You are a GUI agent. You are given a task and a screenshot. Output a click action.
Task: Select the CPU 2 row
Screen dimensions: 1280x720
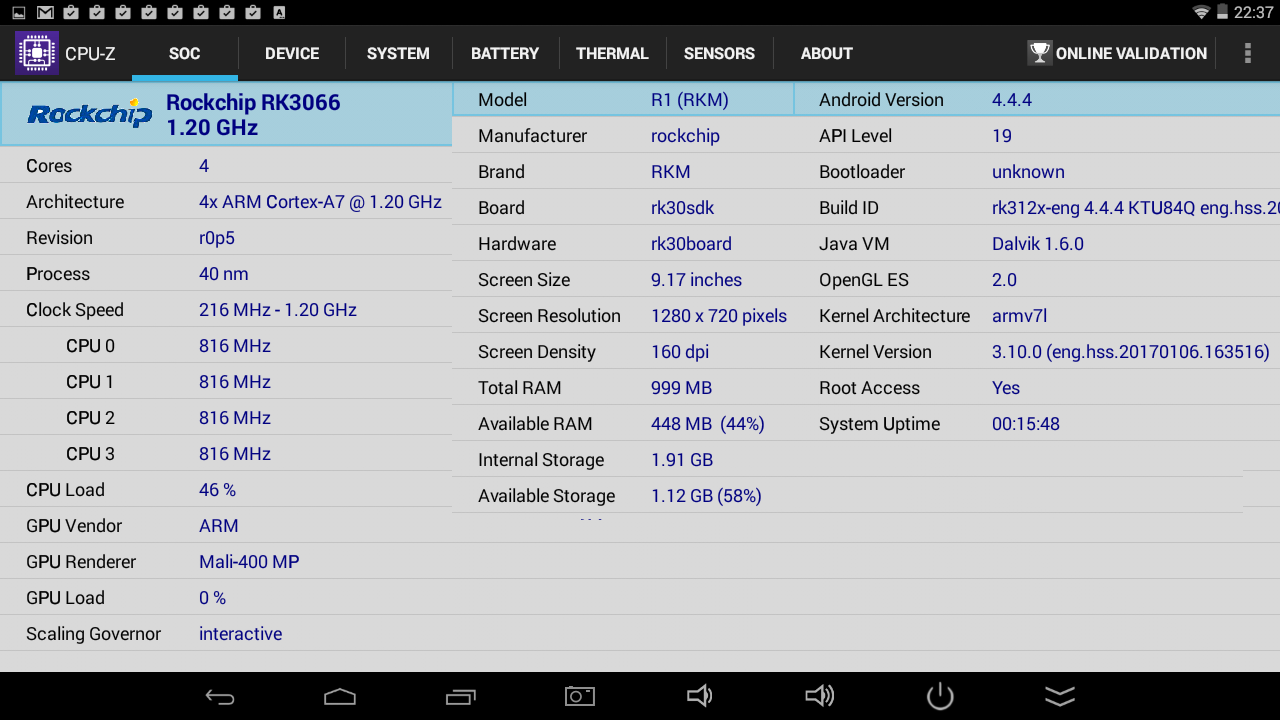(226, 418)
